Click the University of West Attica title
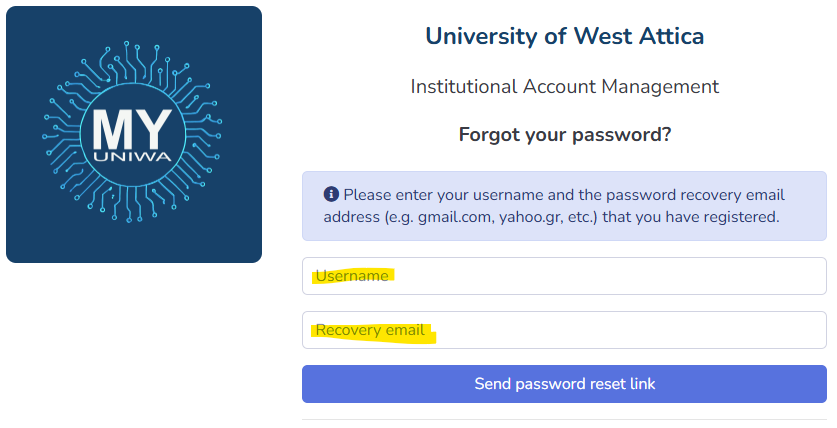 click(564, 37)
